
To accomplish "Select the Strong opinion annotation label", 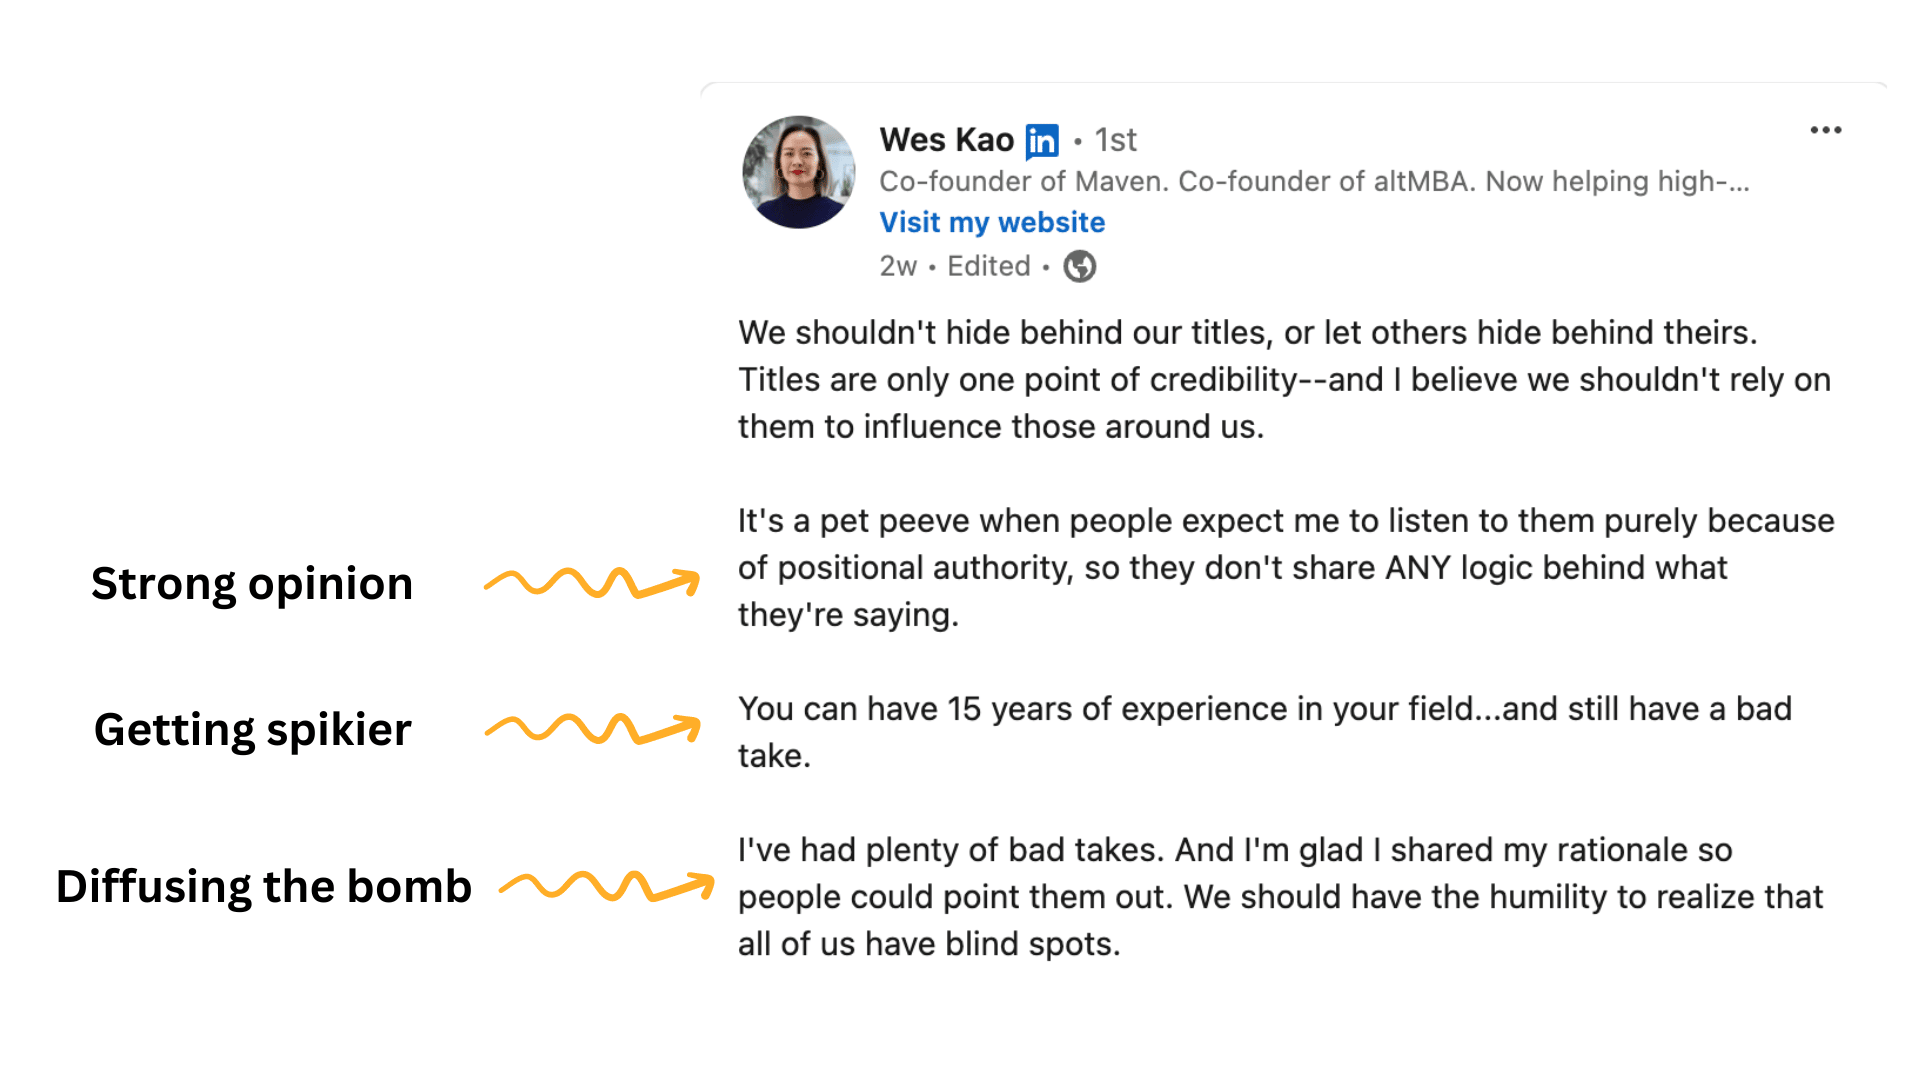I will 252,584.
